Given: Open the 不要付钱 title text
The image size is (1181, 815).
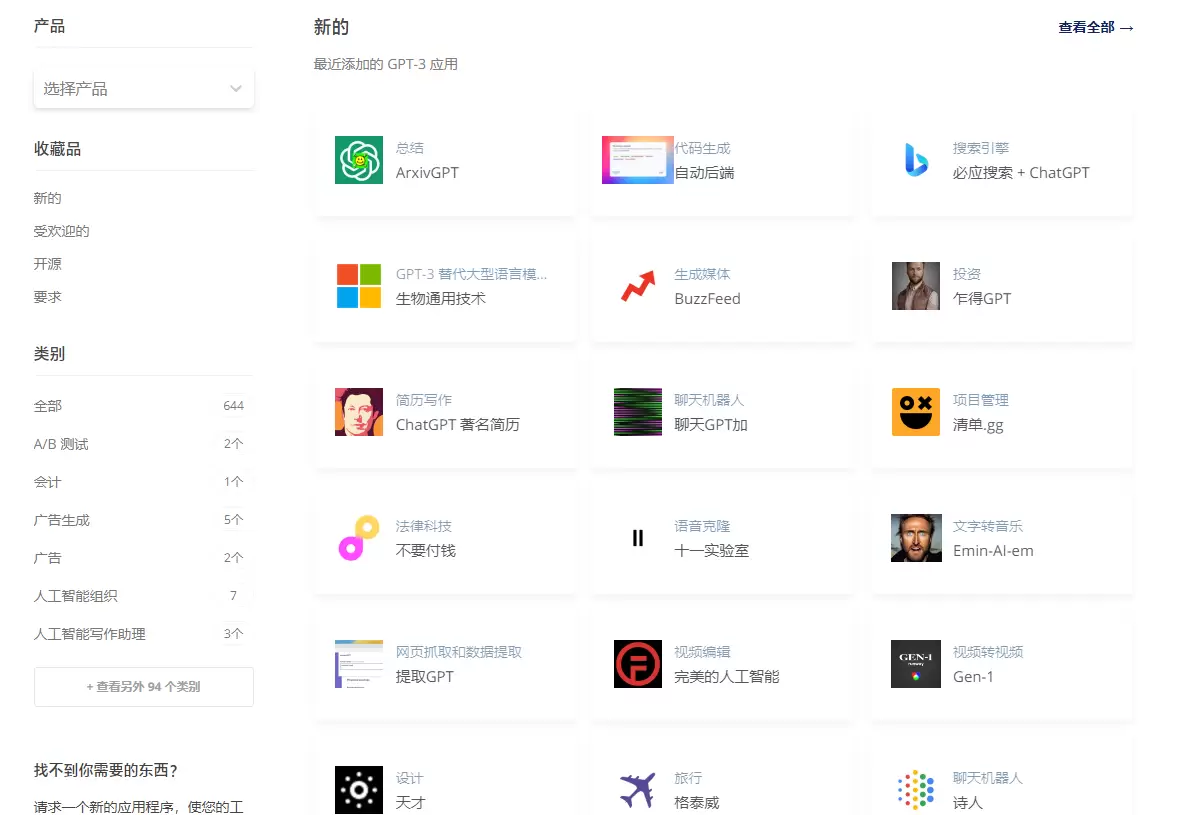Looking at the screenshot, I should pyautogui.click(x=426, y=551).
